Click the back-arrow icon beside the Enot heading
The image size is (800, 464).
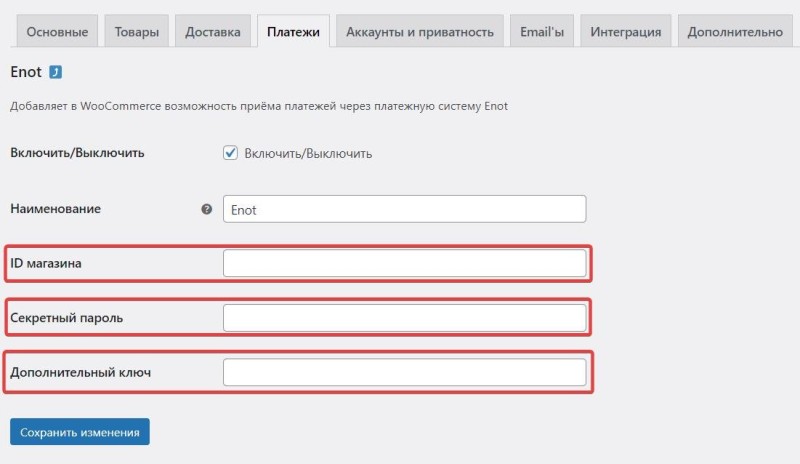pos(56,72)
